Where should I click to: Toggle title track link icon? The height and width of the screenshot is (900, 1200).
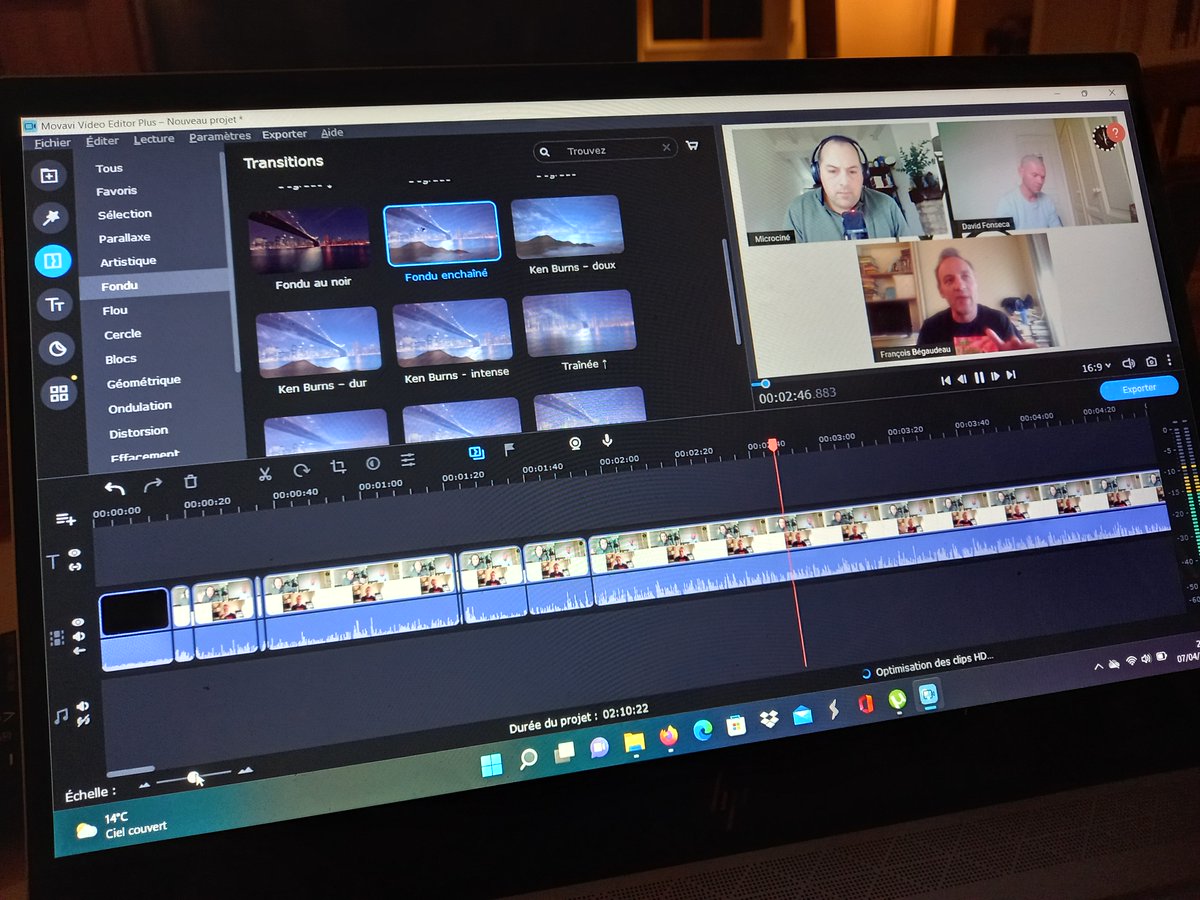coord(74,567)
